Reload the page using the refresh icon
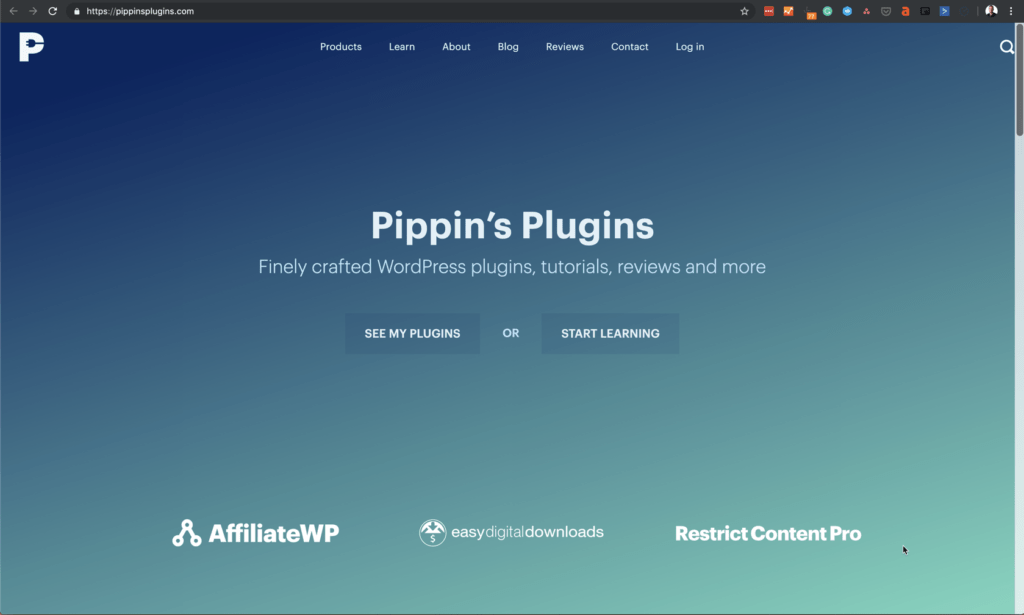Screen dimensions: 1024x615 point(53,11)
